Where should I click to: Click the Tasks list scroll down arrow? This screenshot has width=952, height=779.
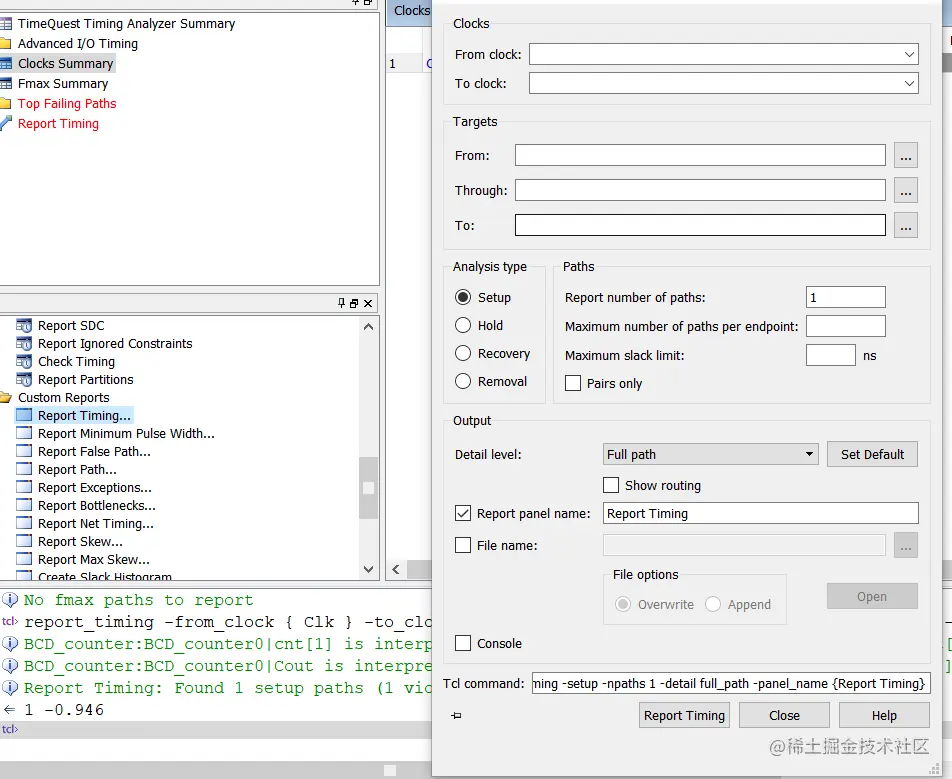pos(368,569)
